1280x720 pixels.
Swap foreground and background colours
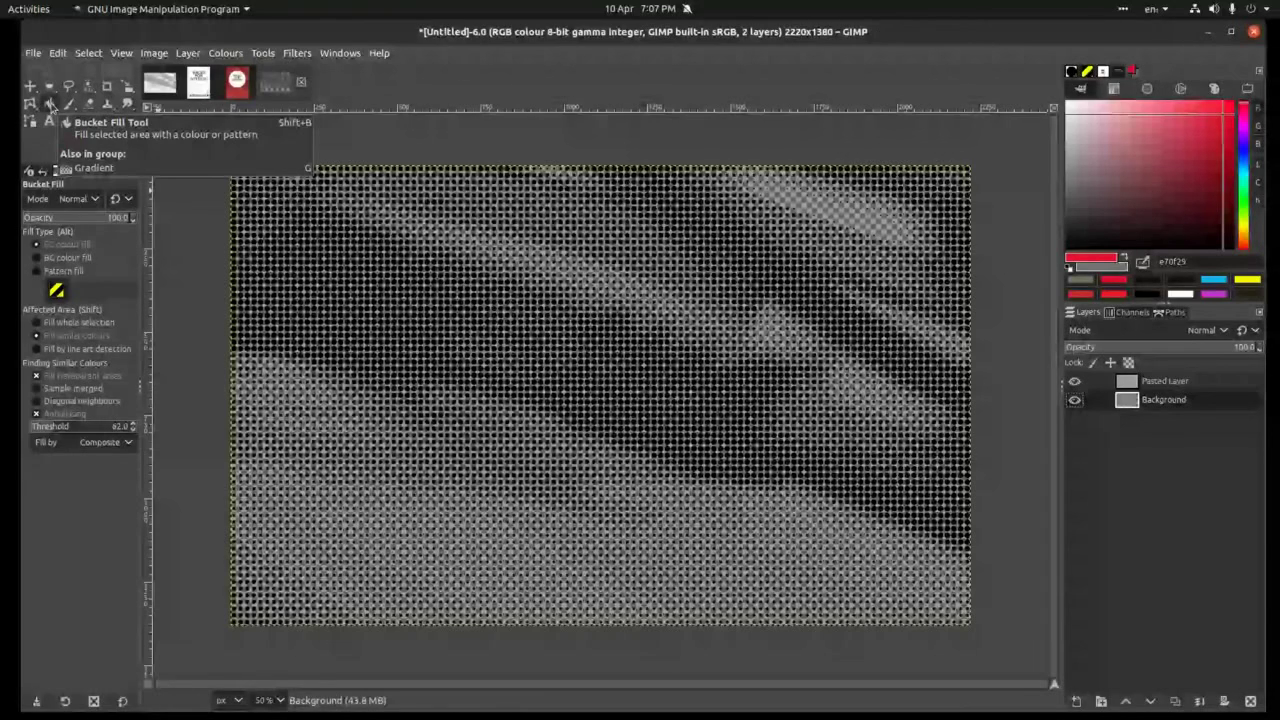(1123, 256)
